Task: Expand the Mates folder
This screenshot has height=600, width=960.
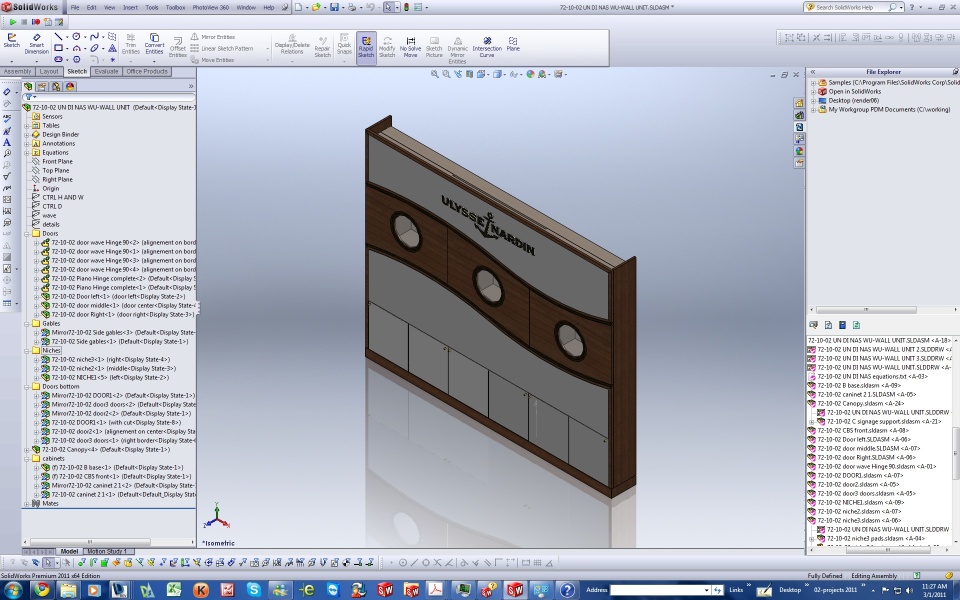Action: 27,504
